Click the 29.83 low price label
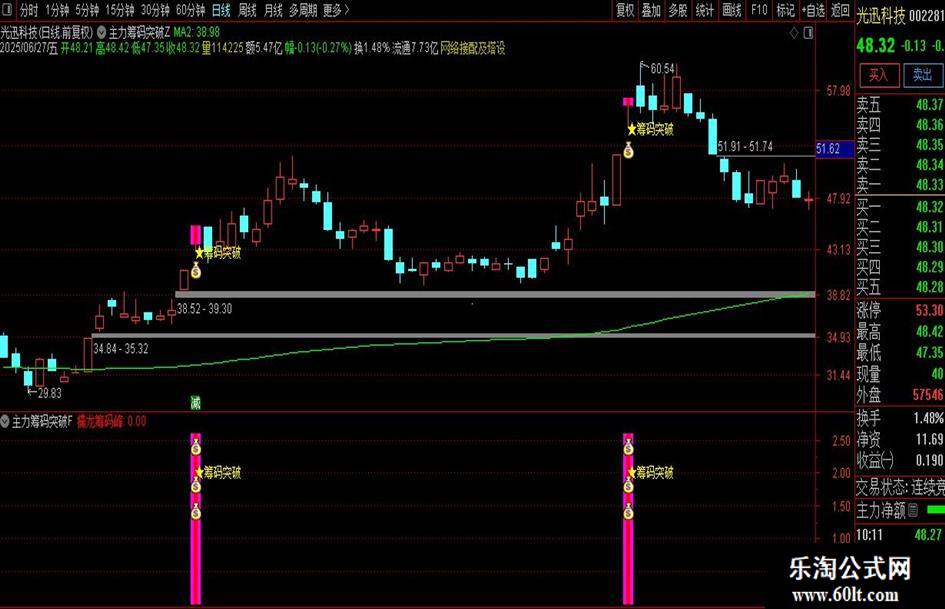945x609 pixels. [49, 393]
